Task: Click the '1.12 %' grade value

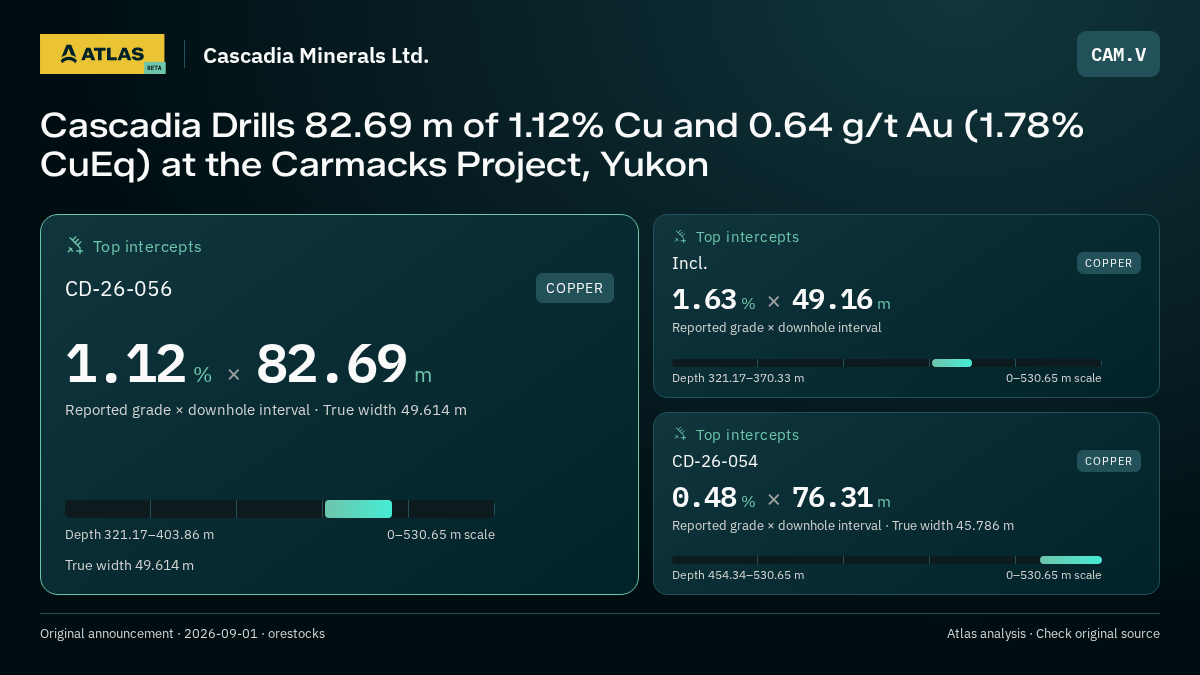Action: click(x=139, y=364)
